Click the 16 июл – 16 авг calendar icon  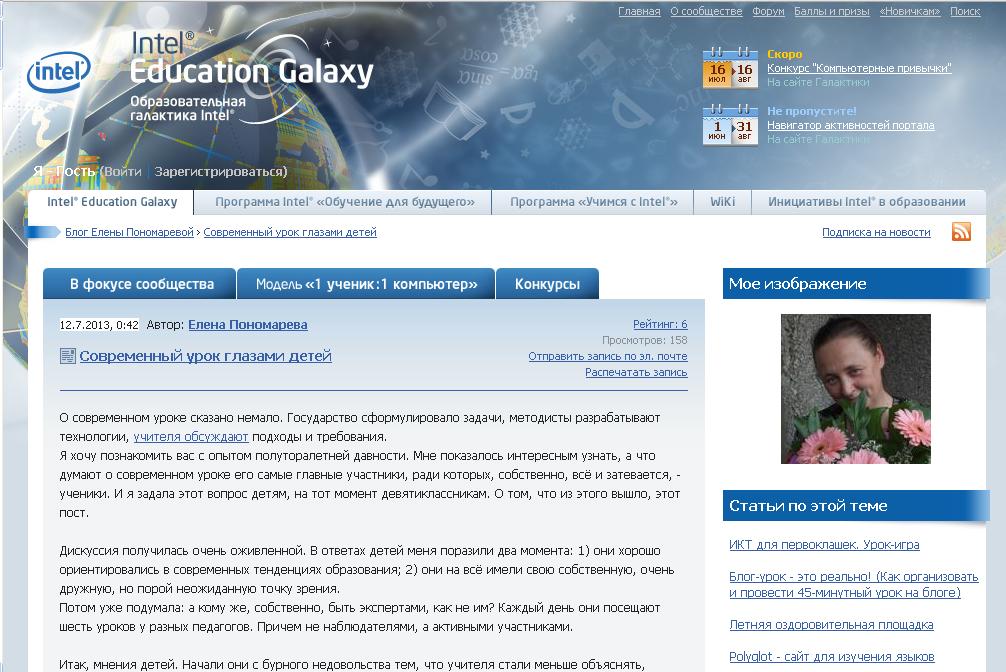(730, 68)
